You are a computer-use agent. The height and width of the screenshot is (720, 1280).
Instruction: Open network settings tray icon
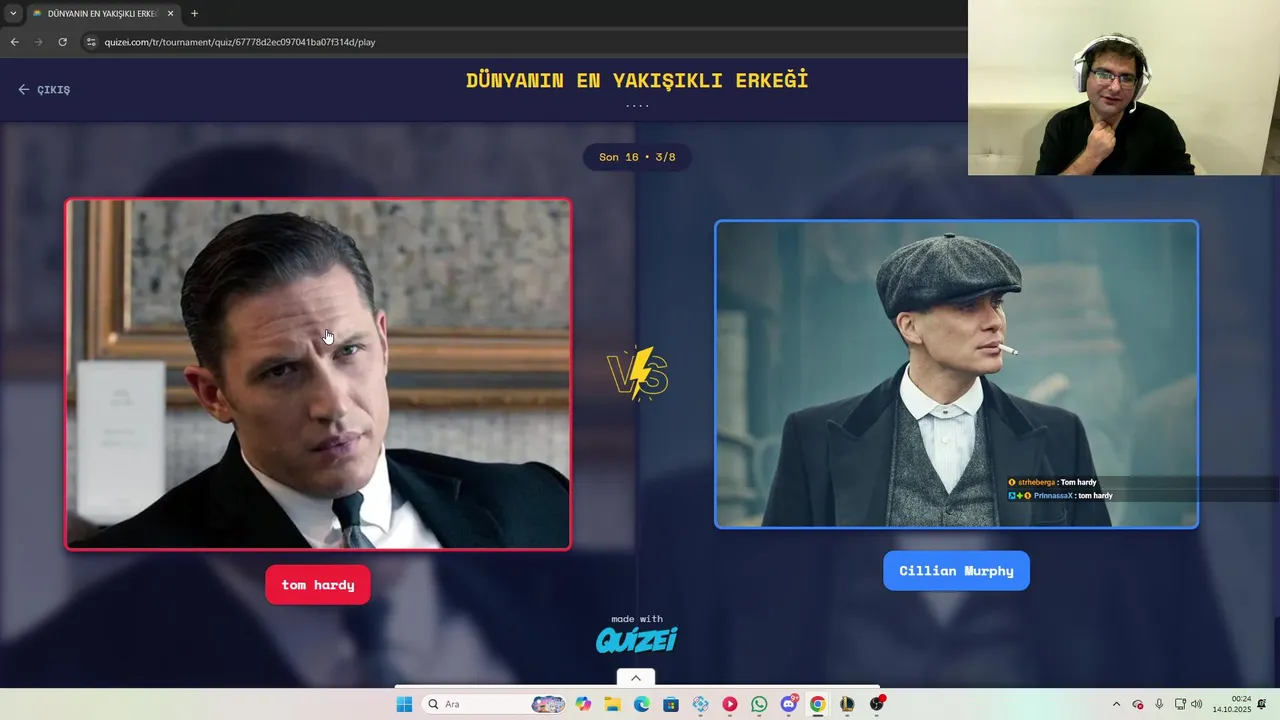pos(1180,704)
